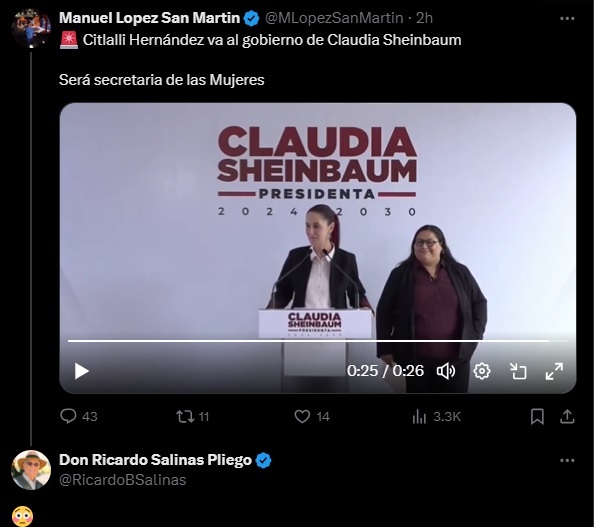Mute the video volume speaker icon
Image resolution: width=594 pixels, height=527 pixels.
click(446, 371)
